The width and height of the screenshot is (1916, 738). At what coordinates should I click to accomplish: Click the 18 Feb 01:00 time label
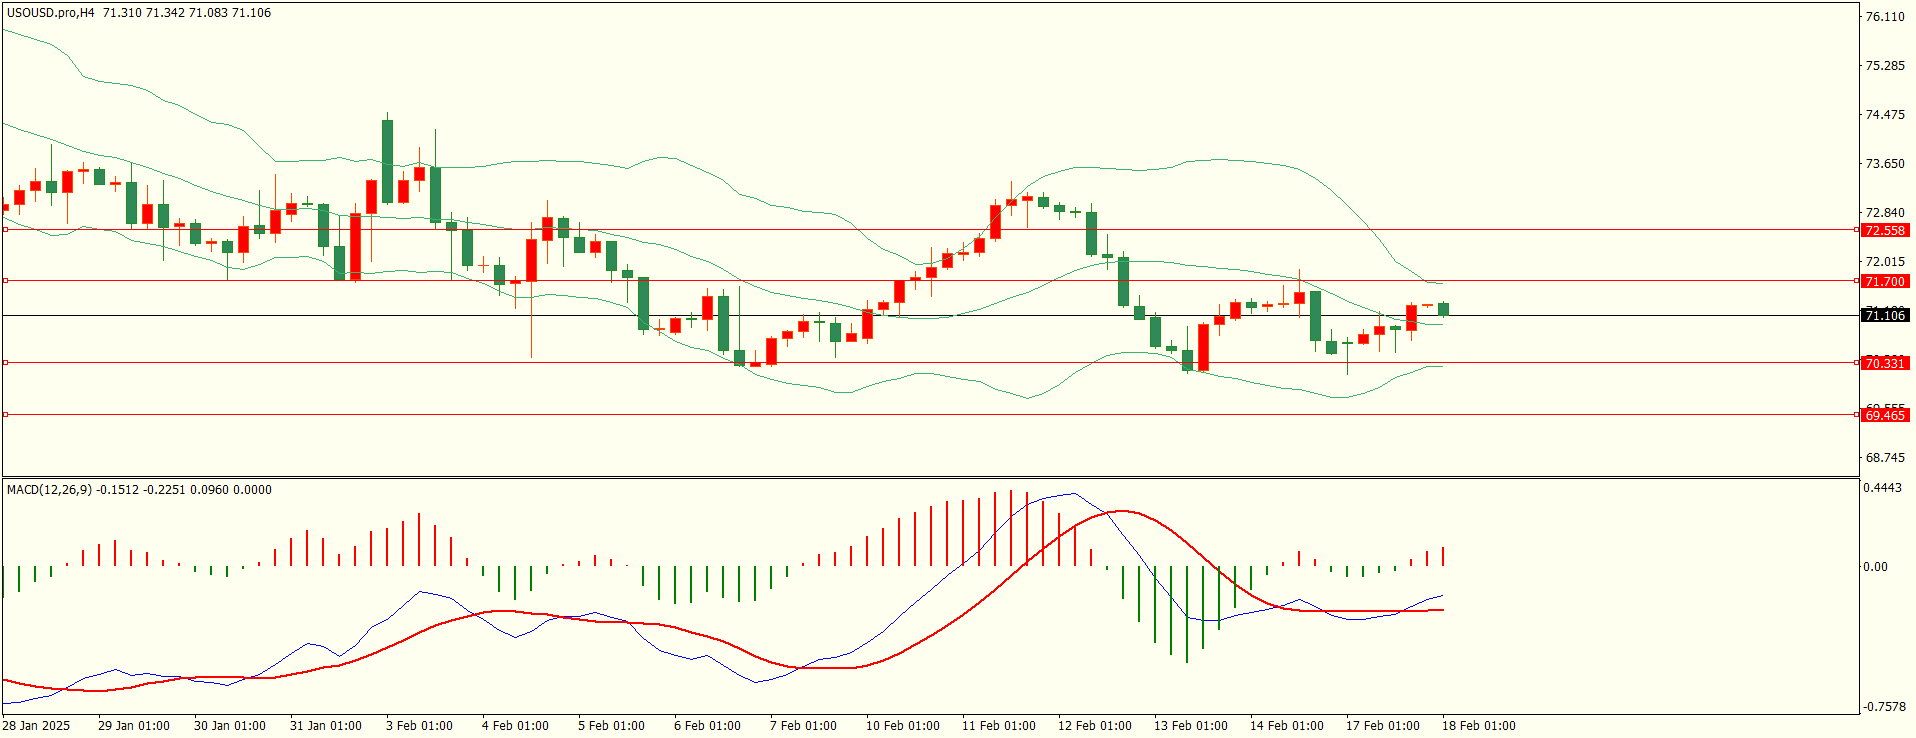[x=1479, y=726]
